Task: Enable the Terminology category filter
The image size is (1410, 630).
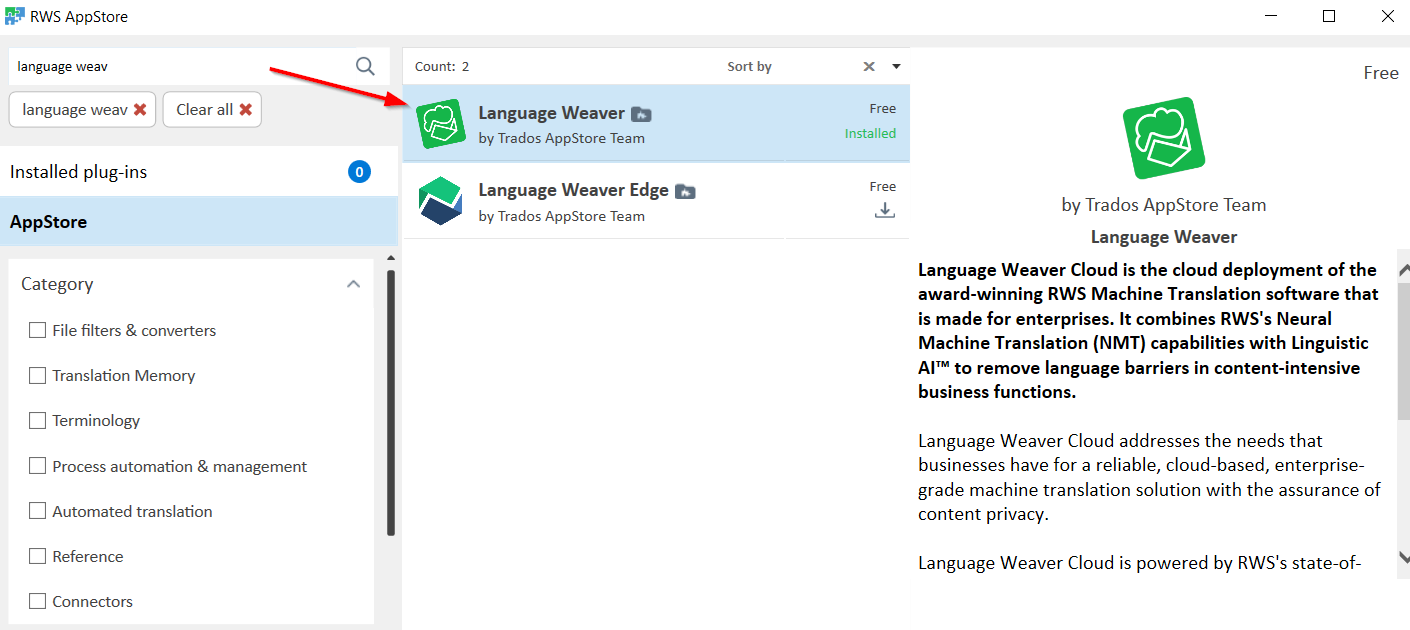Action: tap(38, 420)
